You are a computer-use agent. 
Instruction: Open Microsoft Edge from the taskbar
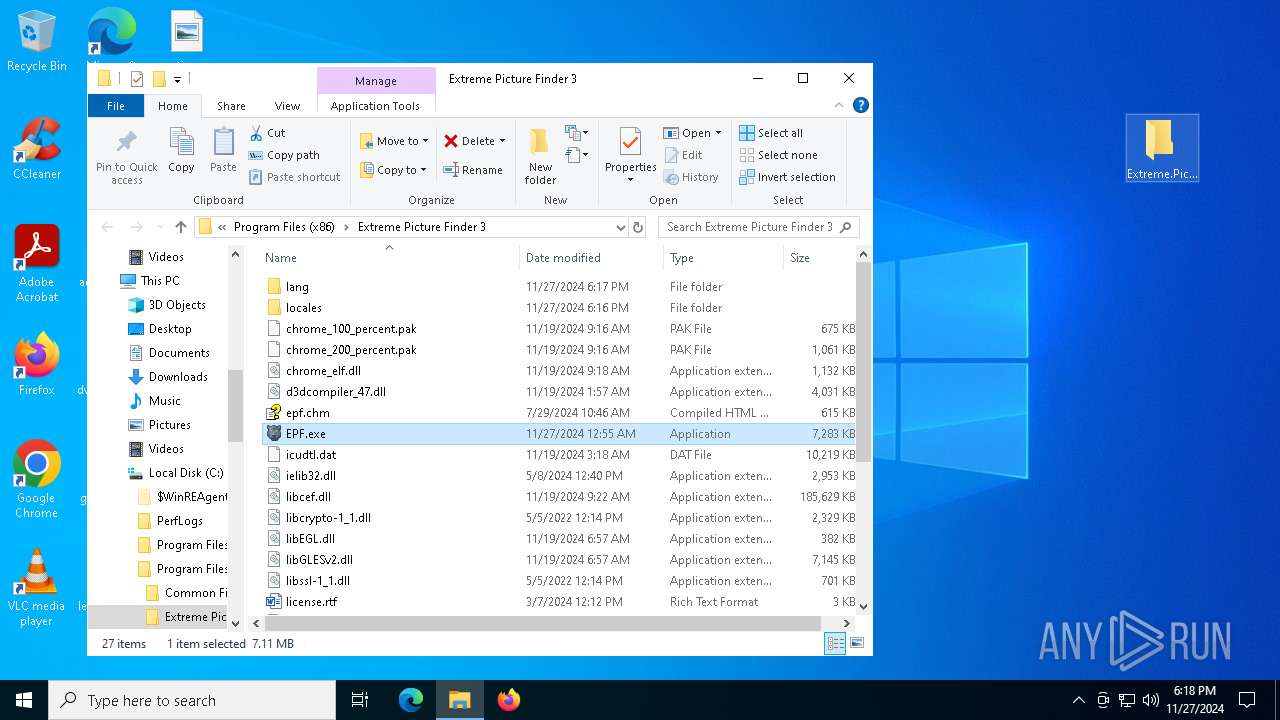point(411,700)
